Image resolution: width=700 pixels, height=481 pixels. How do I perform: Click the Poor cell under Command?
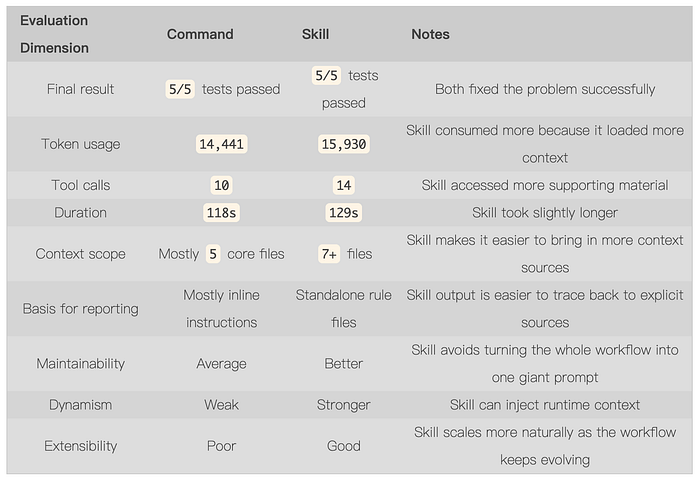point(222,446)
